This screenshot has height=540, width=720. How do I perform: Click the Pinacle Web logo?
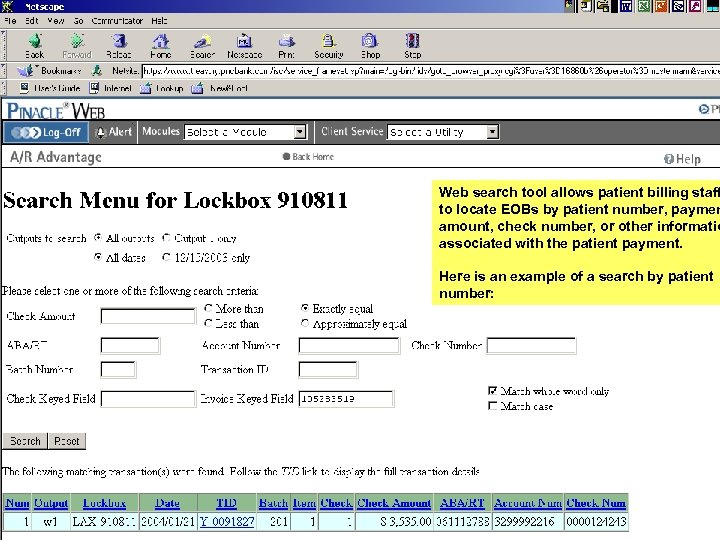pyautogui.click(x=56, y=111)
